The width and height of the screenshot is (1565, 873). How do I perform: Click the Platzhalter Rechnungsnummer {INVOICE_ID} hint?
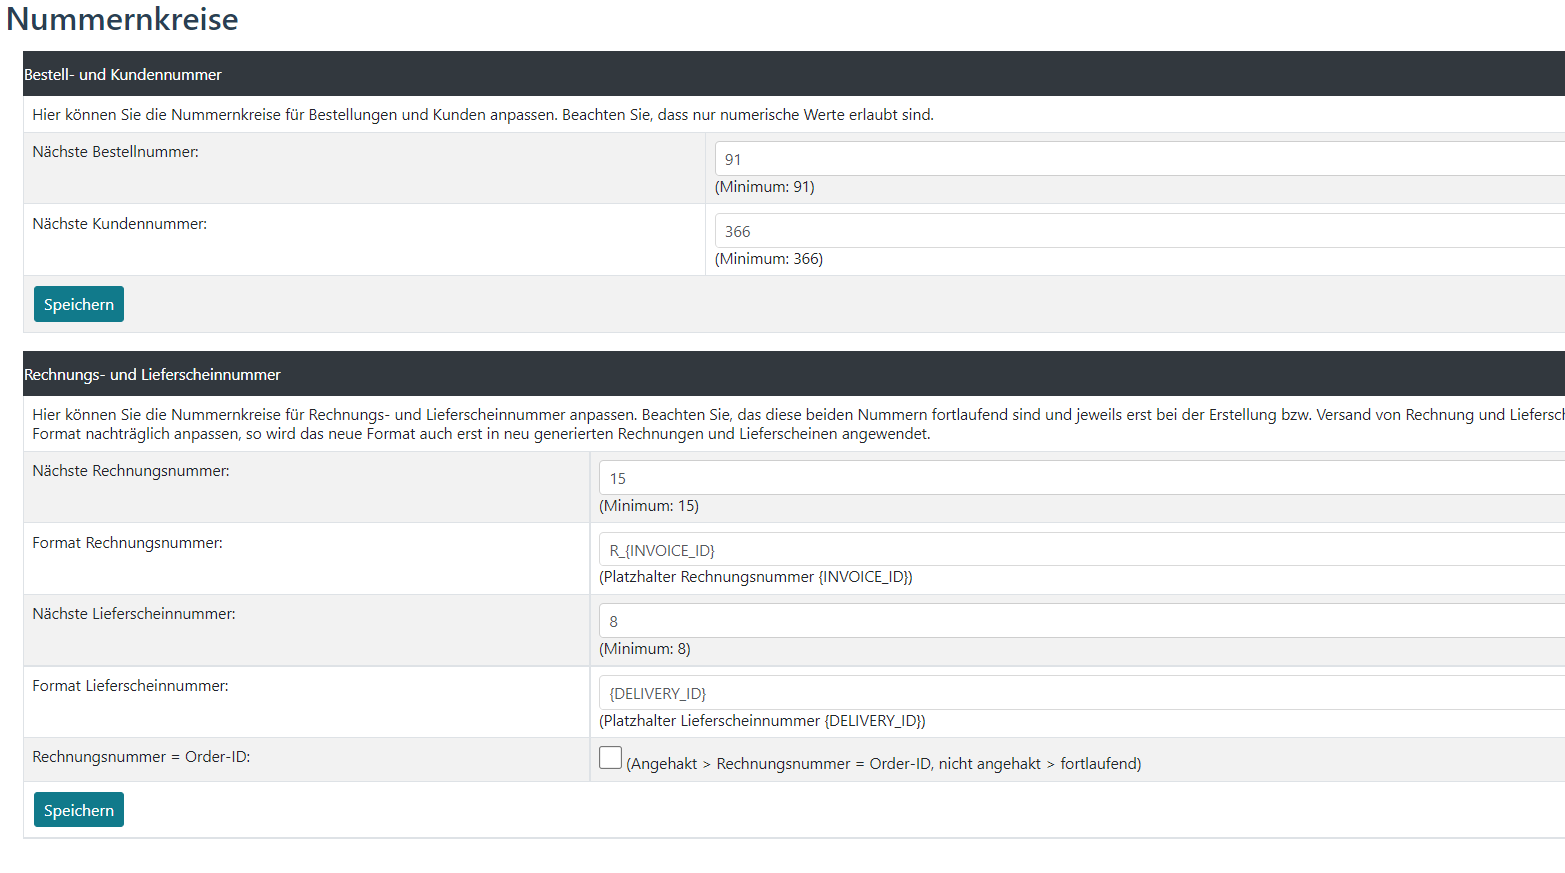755,577
